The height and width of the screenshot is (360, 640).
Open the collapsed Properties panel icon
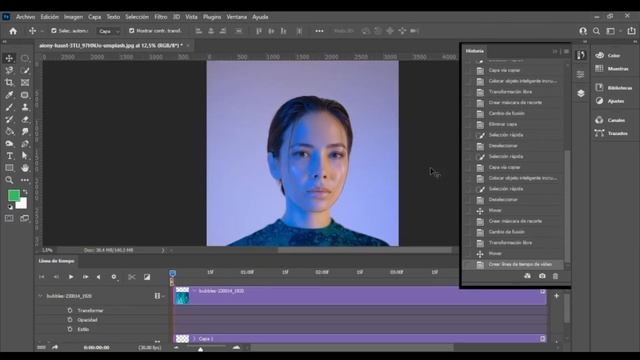(x=581, y=74)
